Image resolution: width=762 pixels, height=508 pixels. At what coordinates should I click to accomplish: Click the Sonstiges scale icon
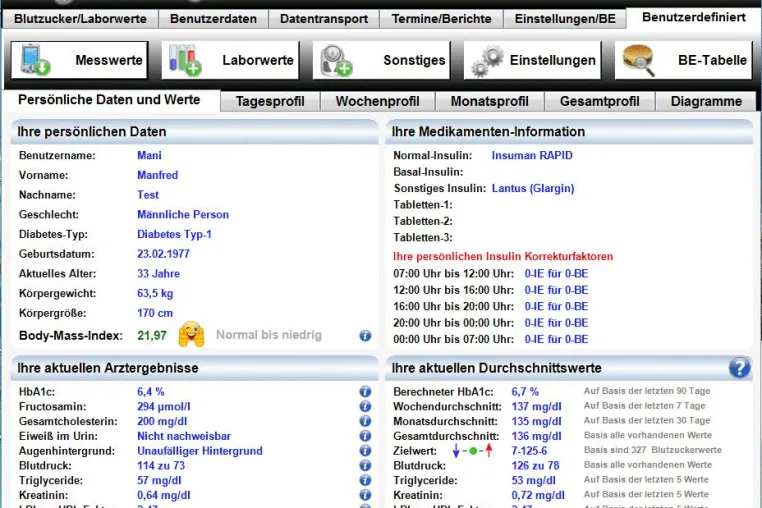pos(336,60)
